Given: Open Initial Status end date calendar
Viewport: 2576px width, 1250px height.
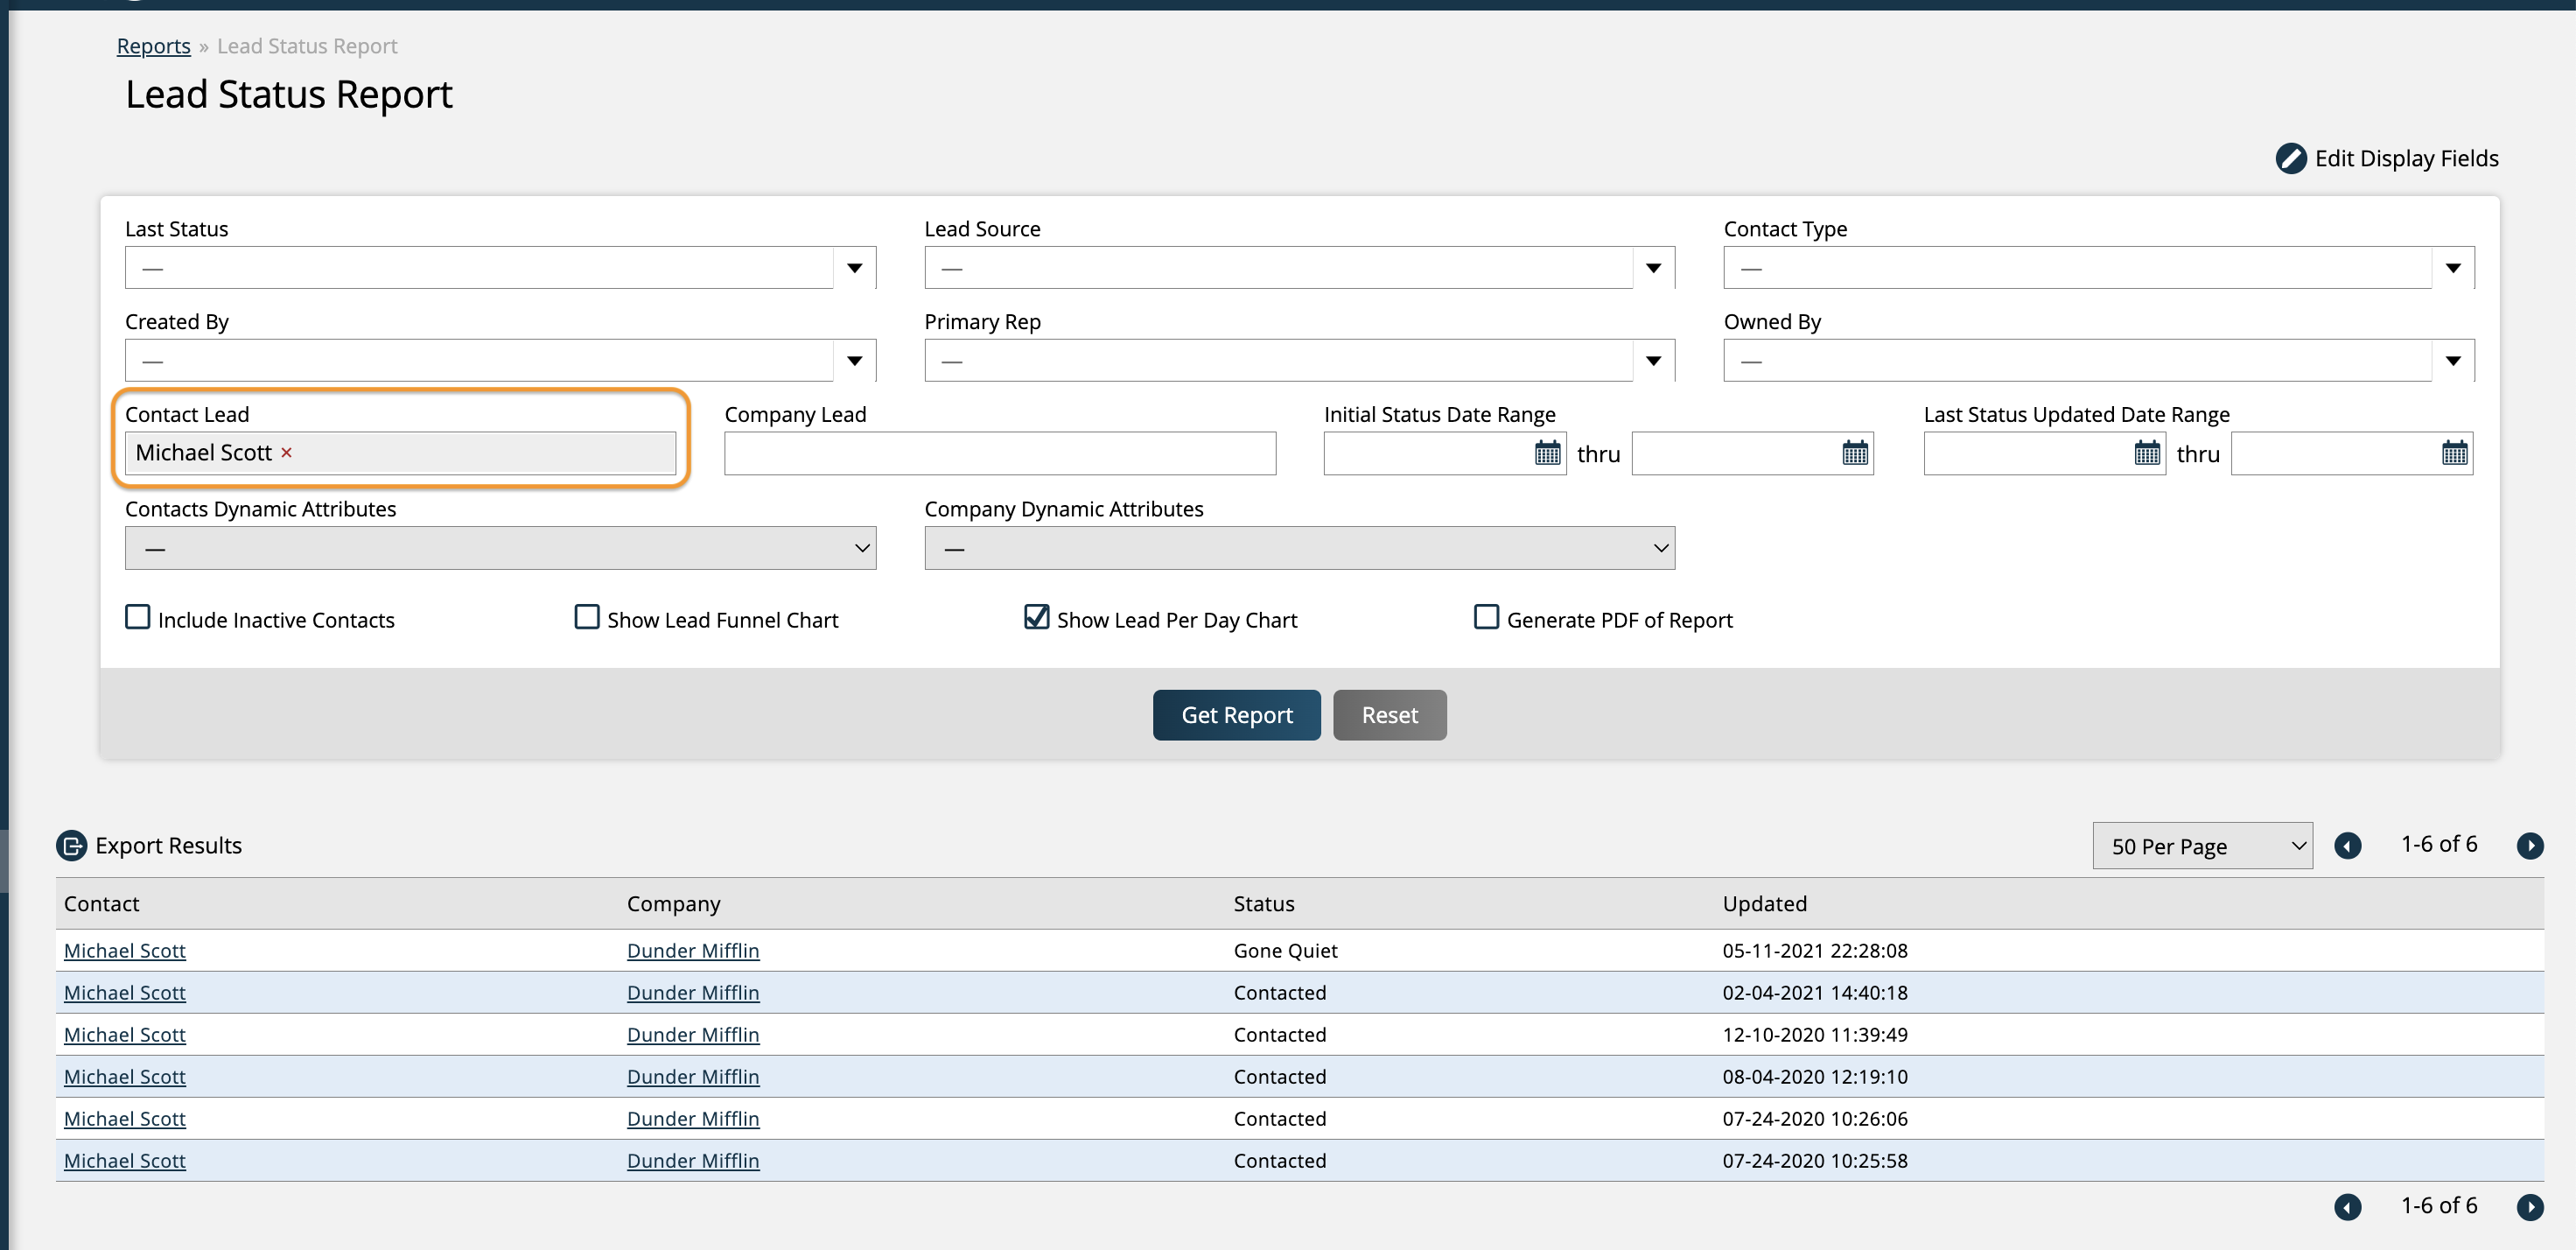Looking at the screenshot, I should 1854,453.
